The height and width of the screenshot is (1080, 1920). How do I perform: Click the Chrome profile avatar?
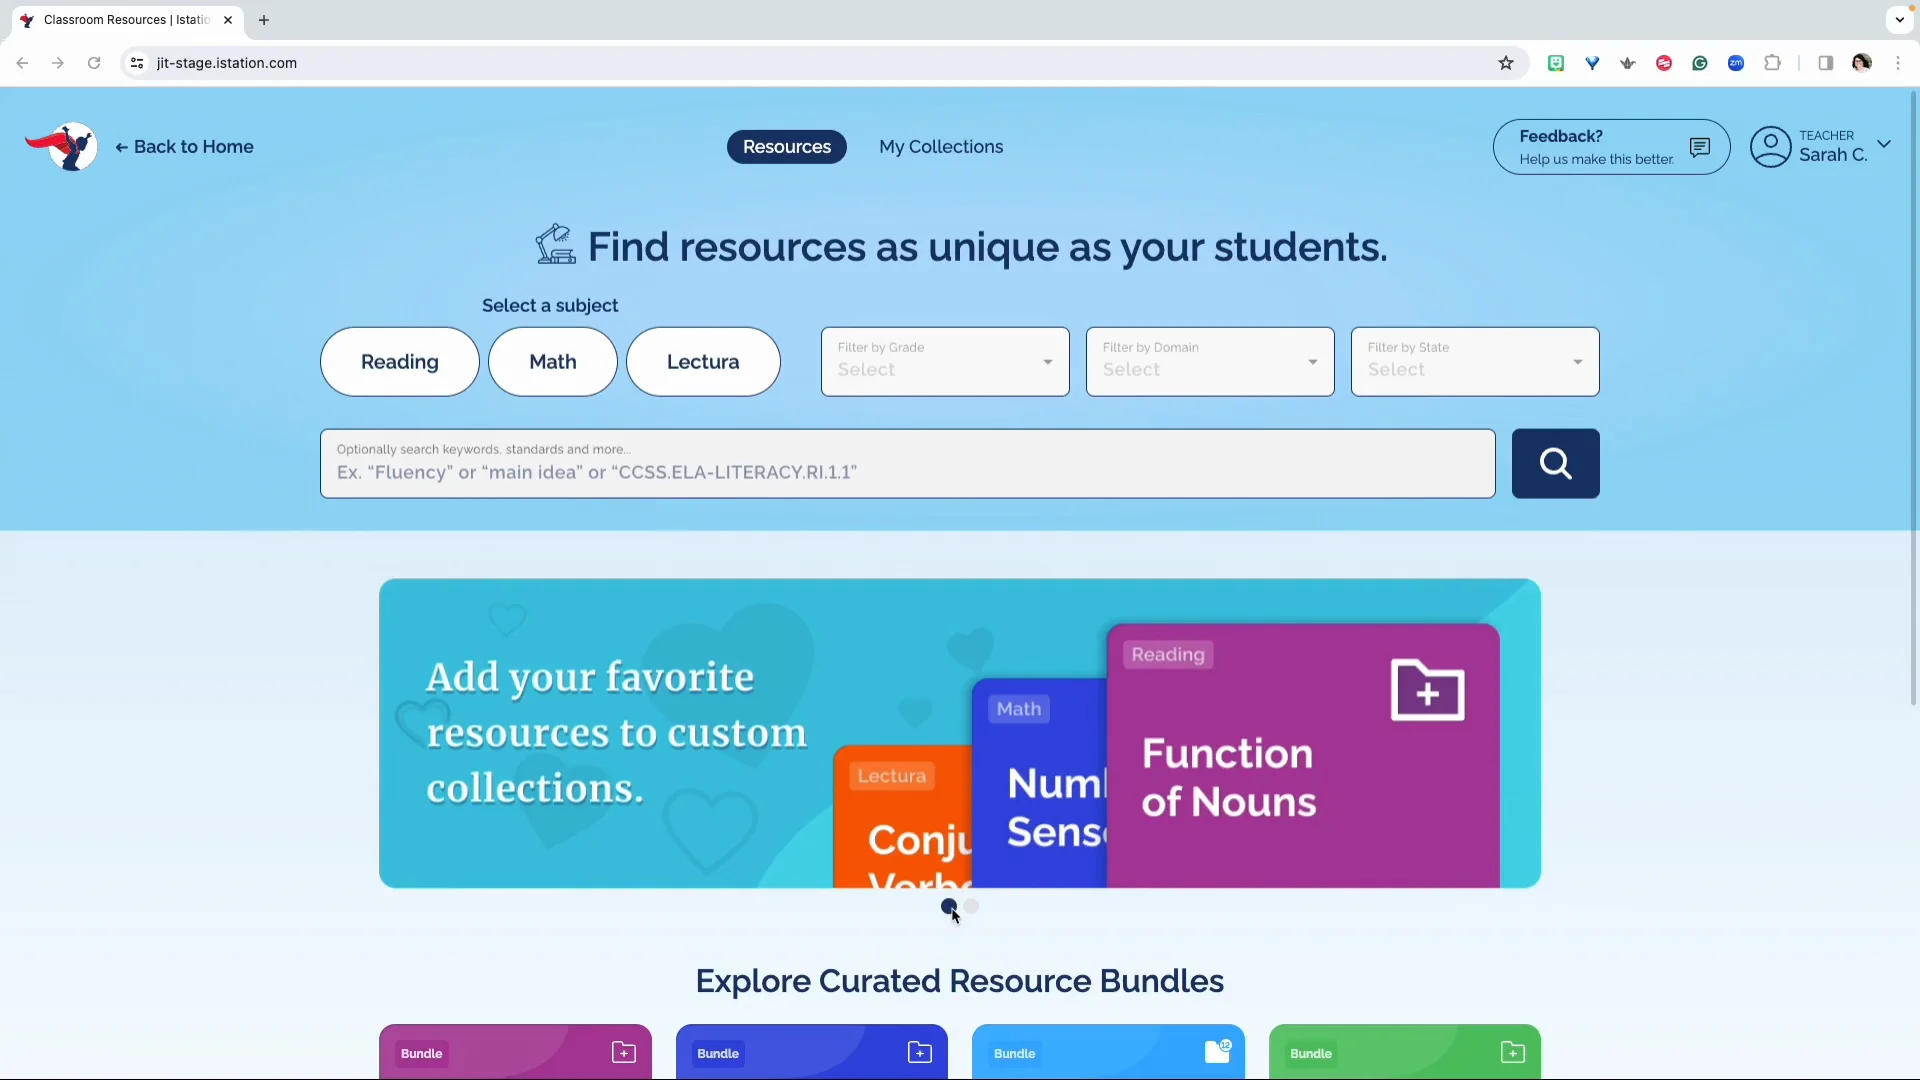pos(1861,63)
